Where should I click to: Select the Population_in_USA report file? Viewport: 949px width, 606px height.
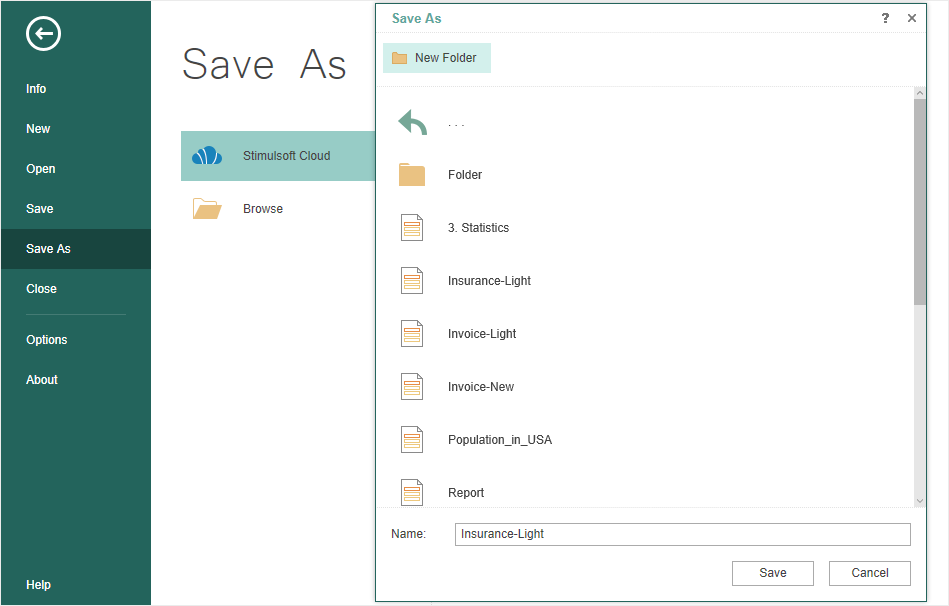645,440
